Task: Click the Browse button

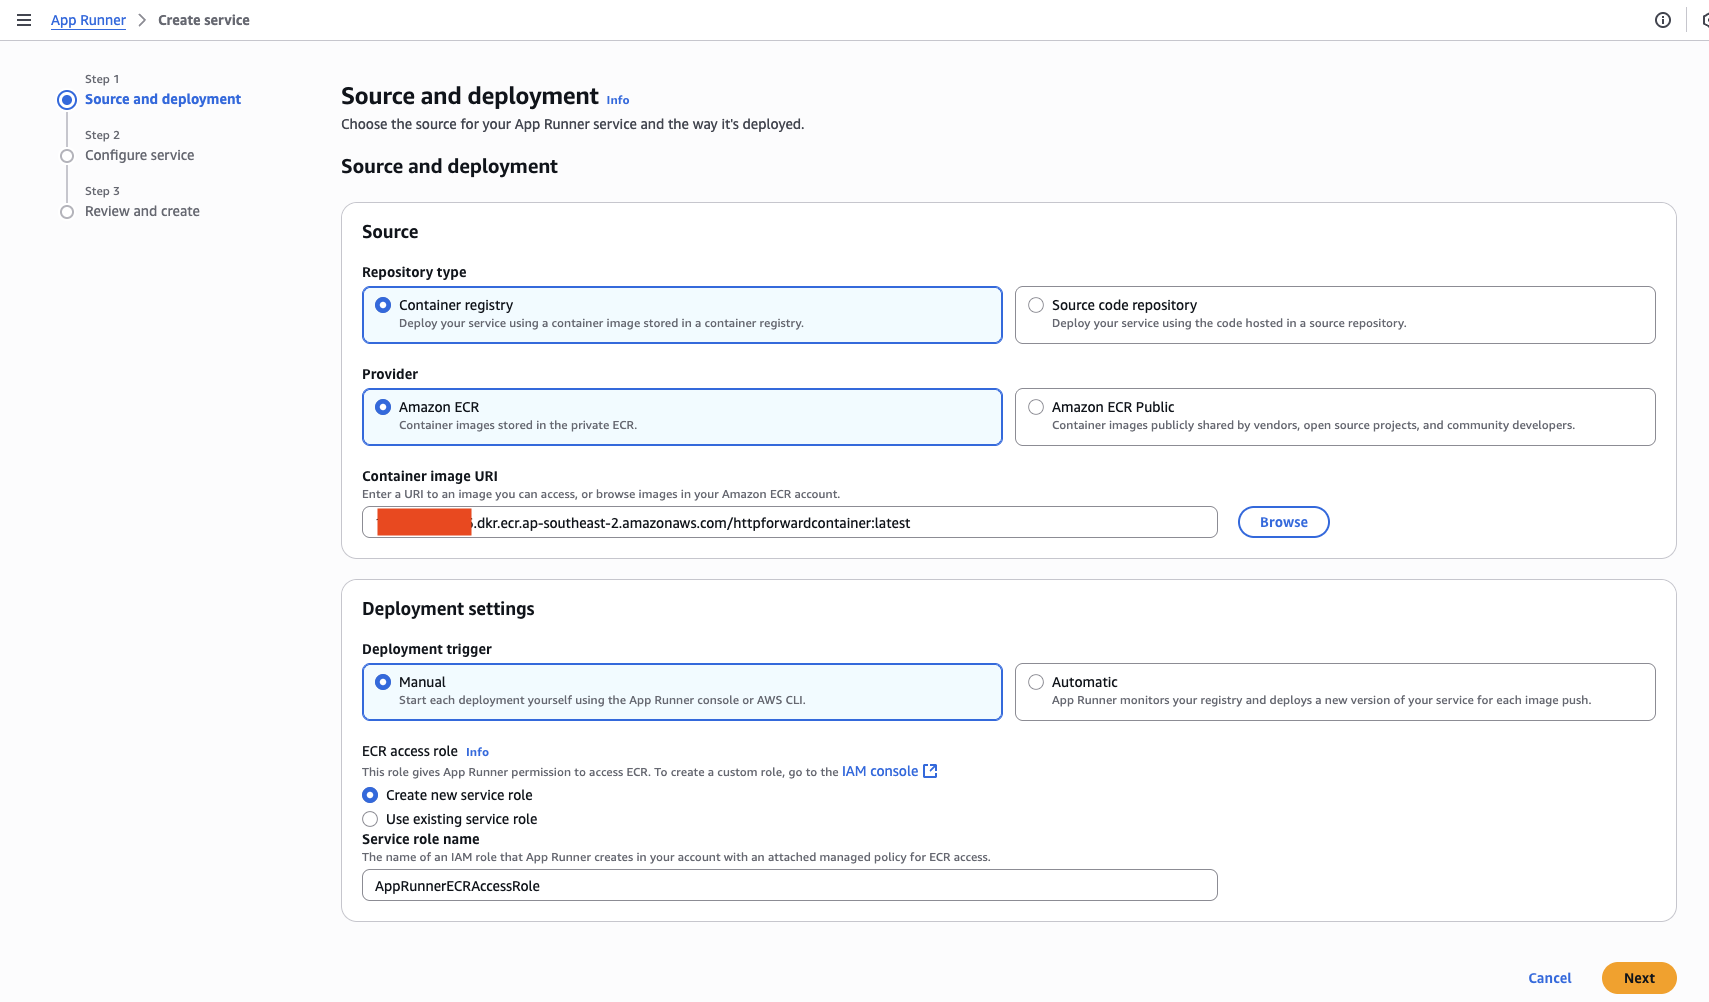Action: coord(1284,522)
